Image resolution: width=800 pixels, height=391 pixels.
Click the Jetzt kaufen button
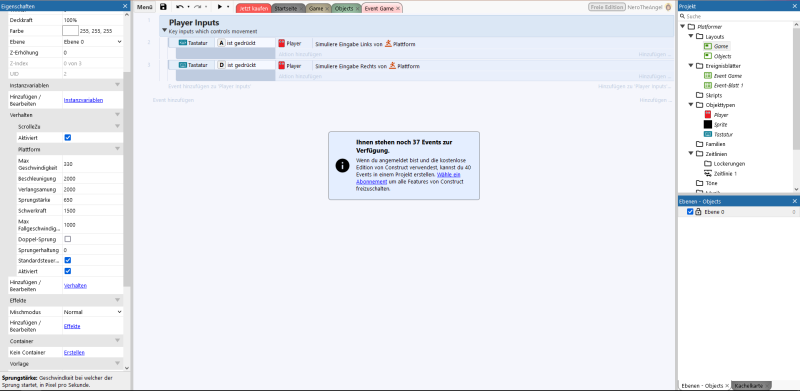pyautogui.click(x=253, y=9)
